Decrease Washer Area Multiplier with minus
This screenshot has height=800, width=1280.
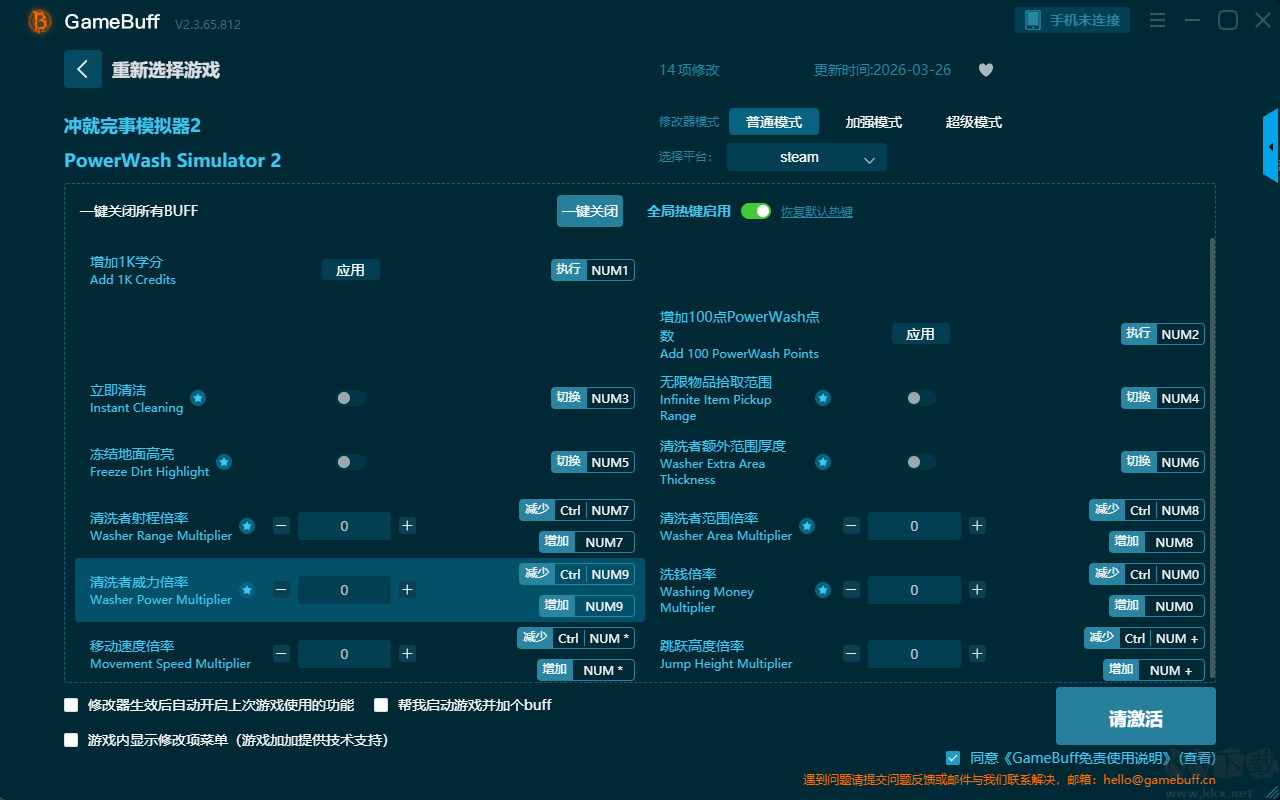pos(851,526)
